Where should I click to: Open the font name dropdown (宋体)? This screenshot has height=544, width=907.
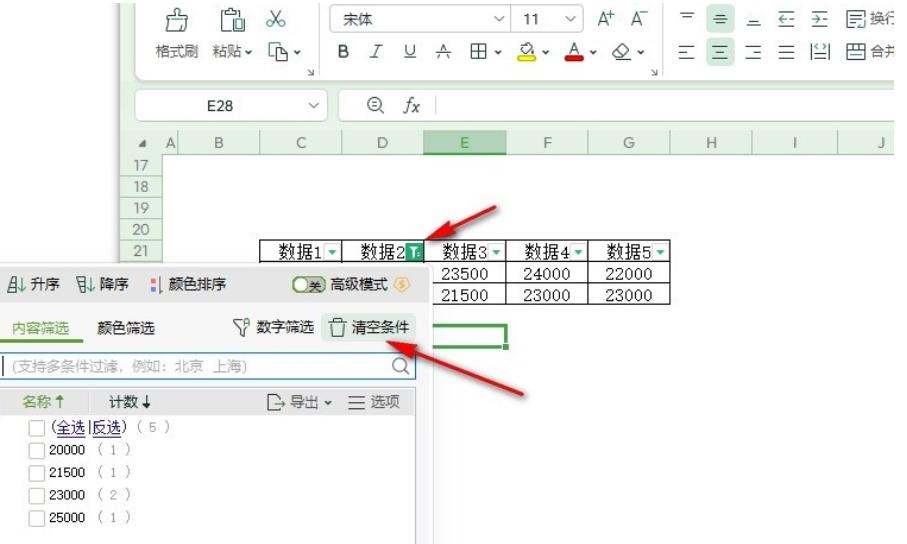499,19
